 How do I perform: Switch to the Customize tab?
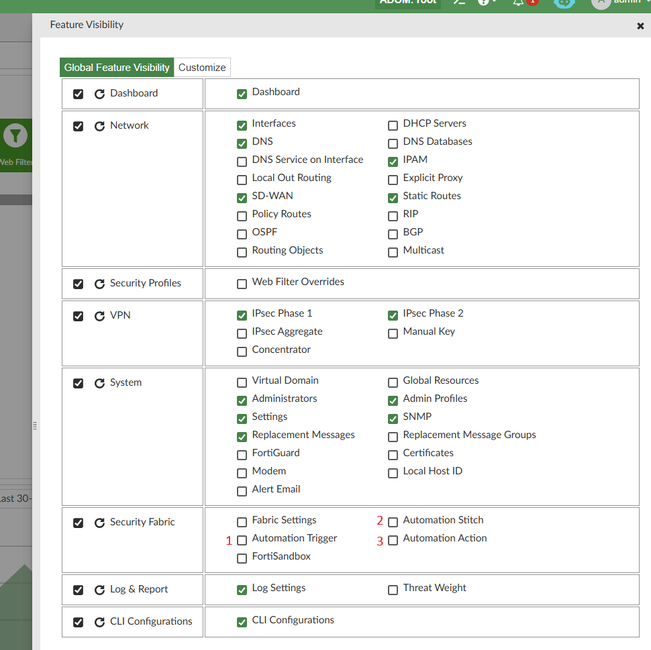click(202, 68)
